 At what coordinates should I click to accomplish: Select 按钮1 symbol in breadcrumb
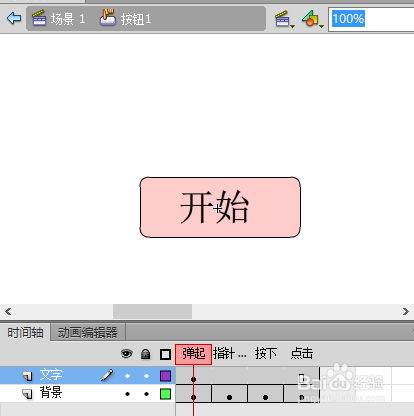point(126,19)
